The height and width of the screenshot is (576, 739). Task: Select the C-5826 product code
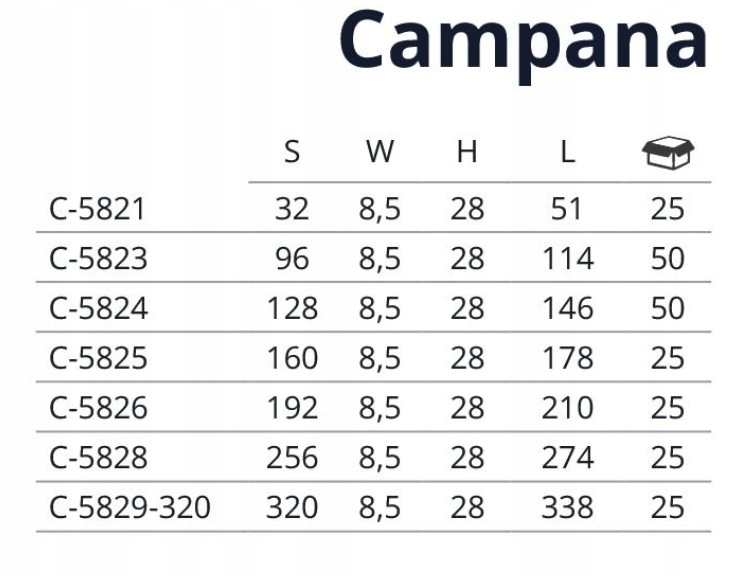tap(98, 408)
